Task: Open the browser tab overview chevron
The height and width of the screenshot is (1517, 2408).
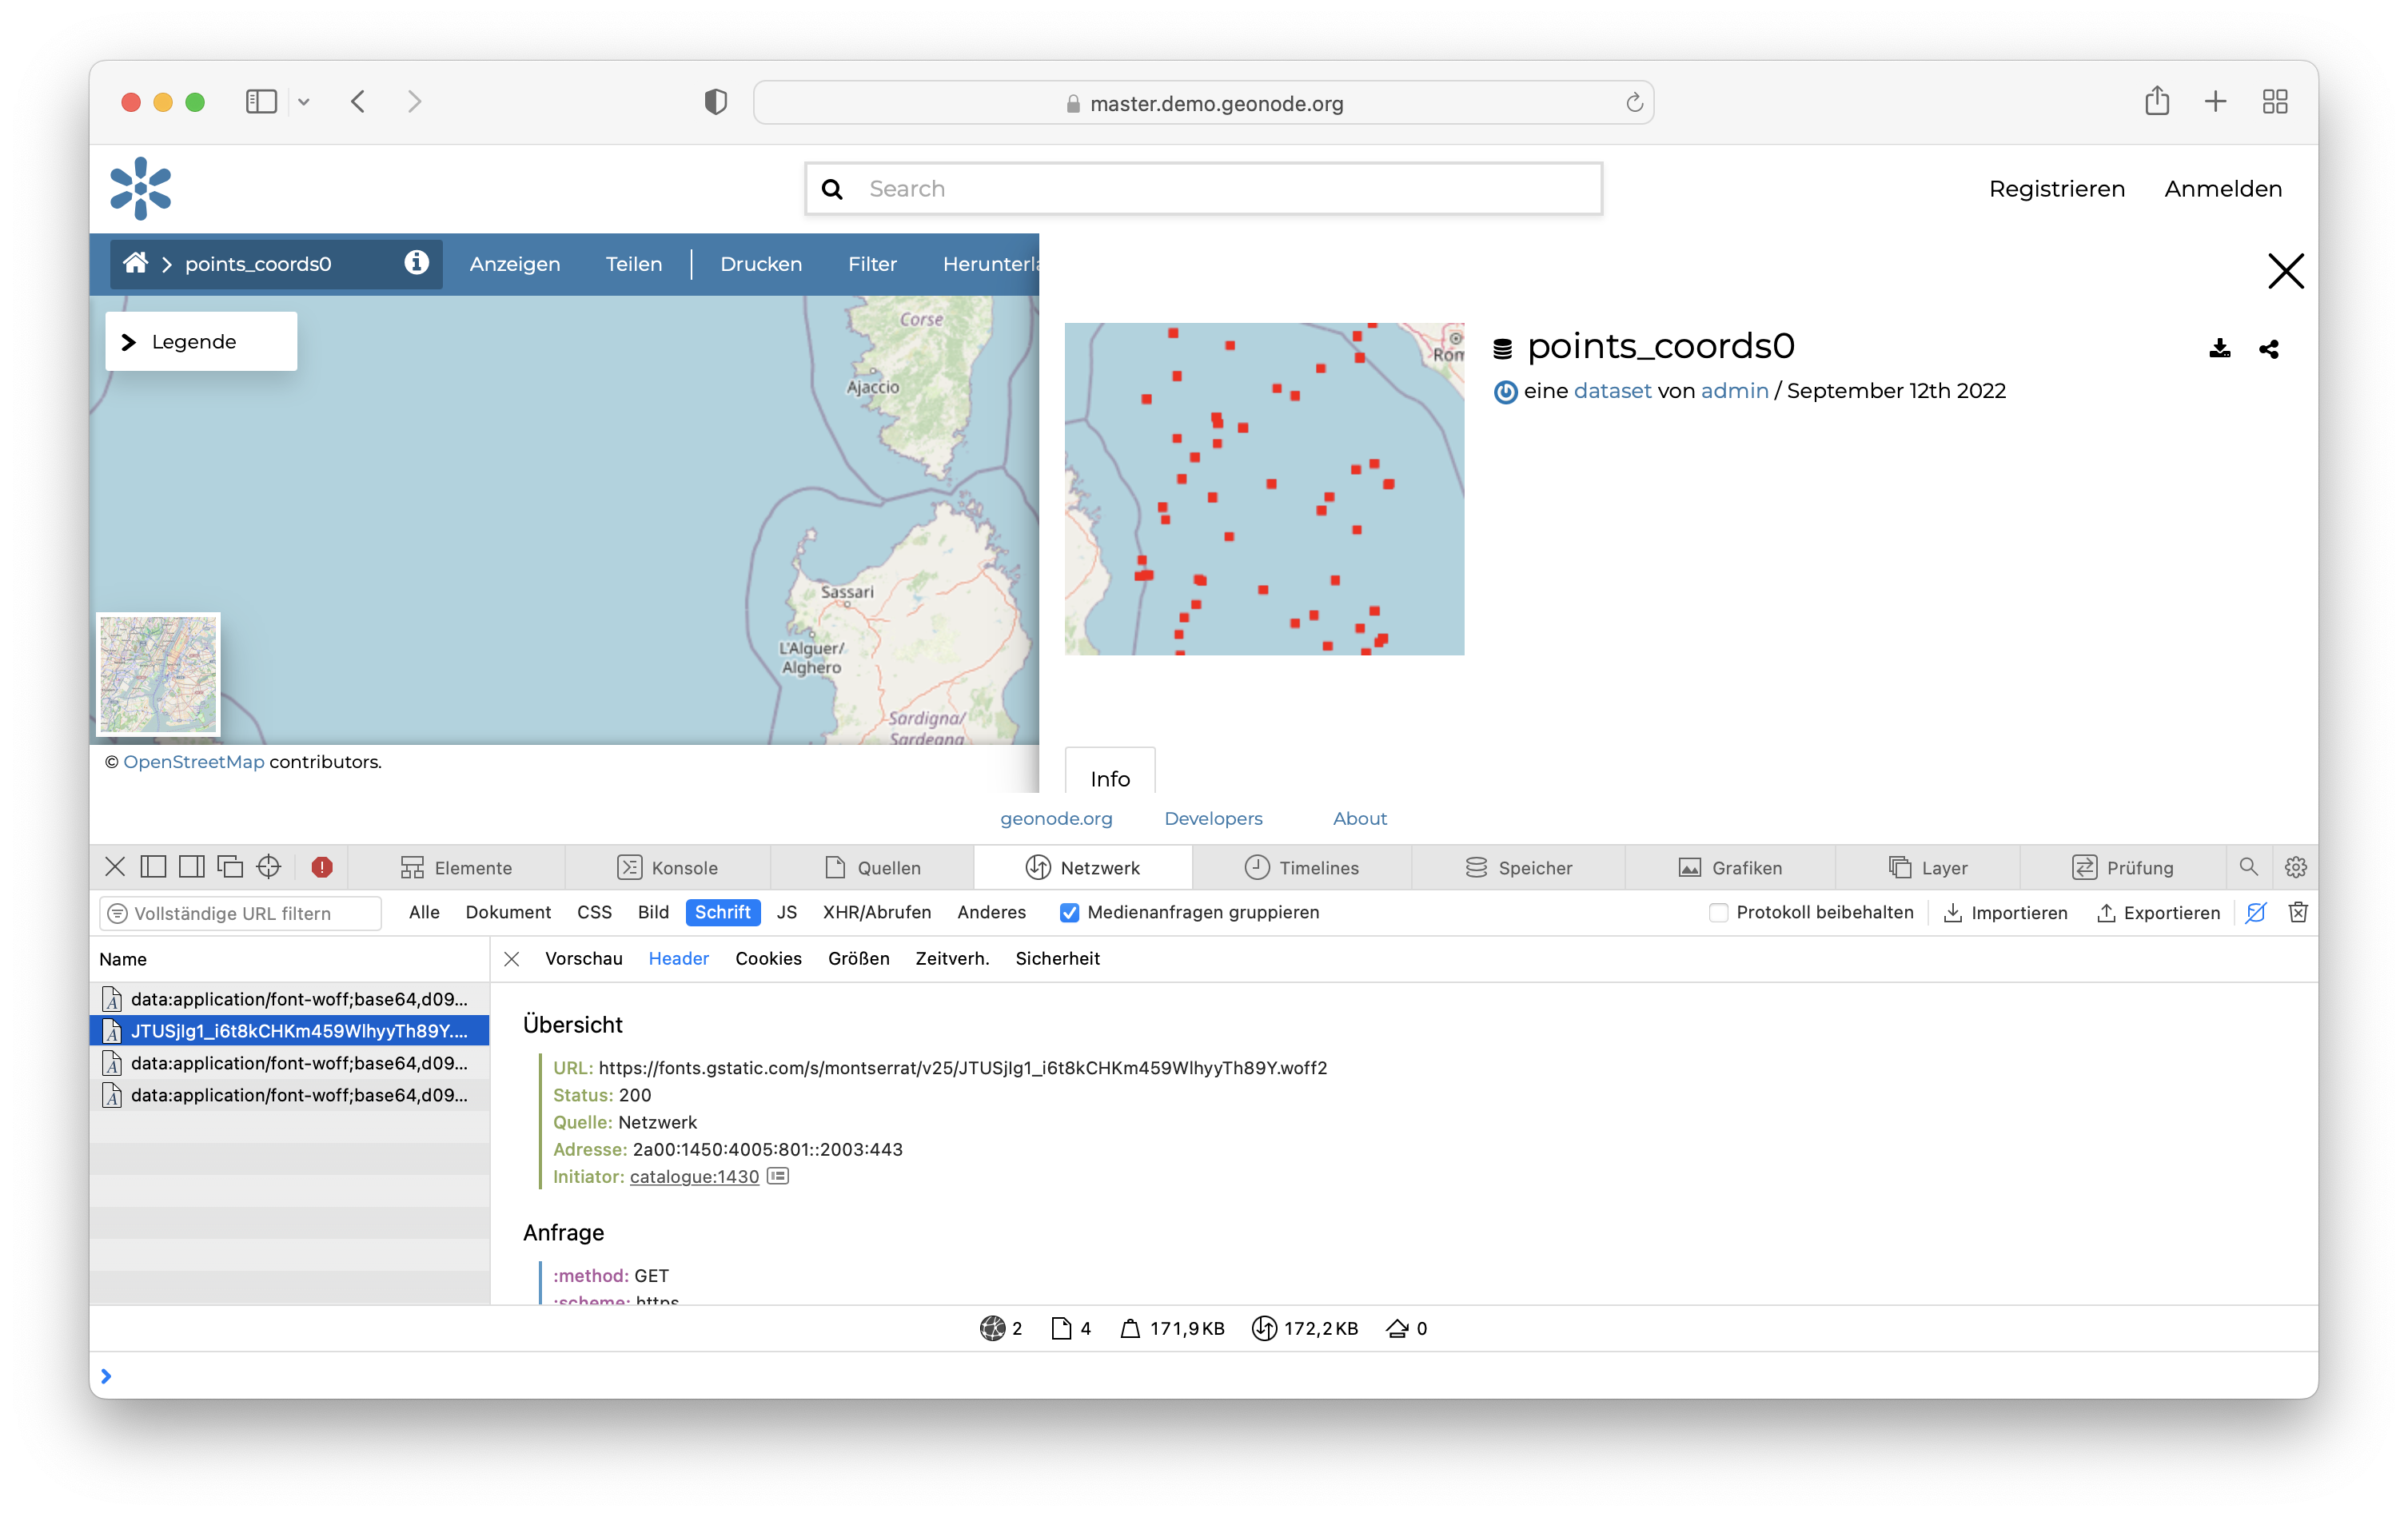Action: 305,101
